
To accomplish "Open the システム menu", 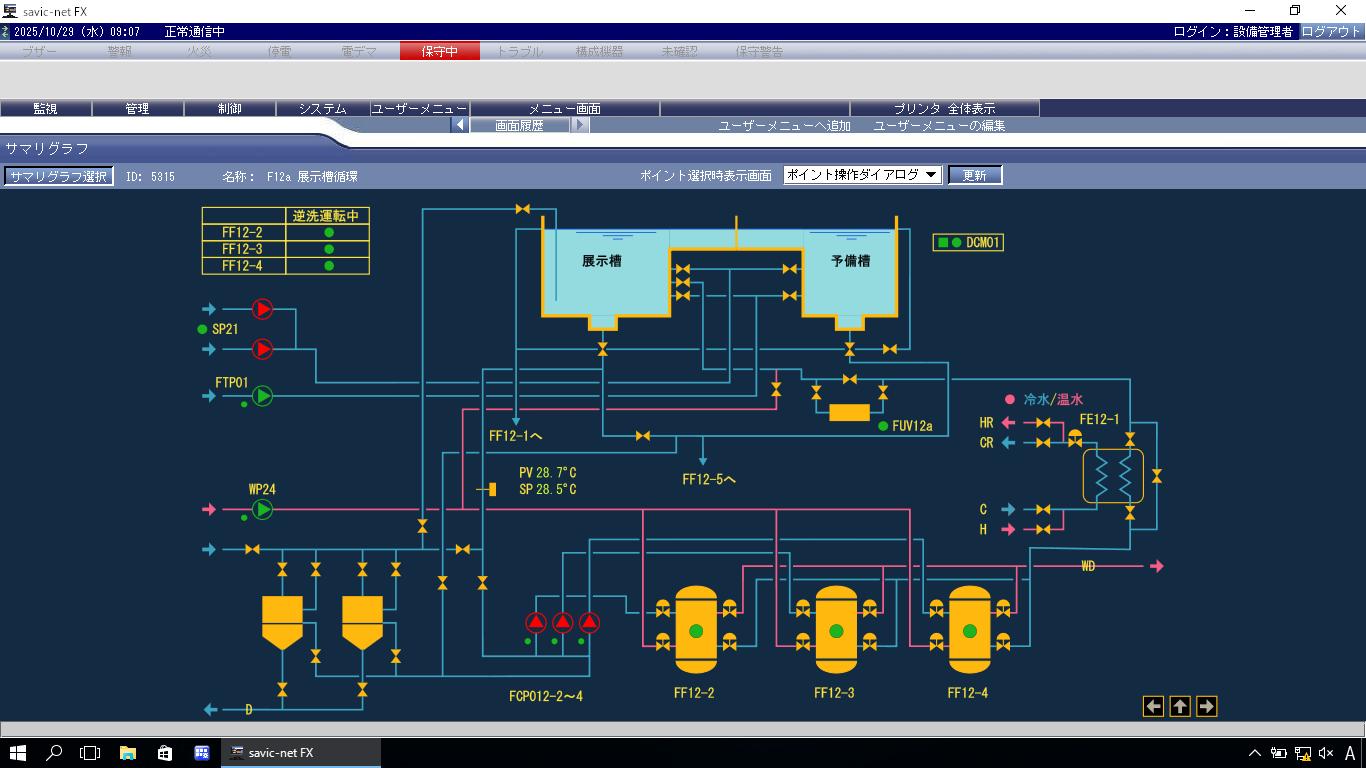I will (x=322, y=109).
